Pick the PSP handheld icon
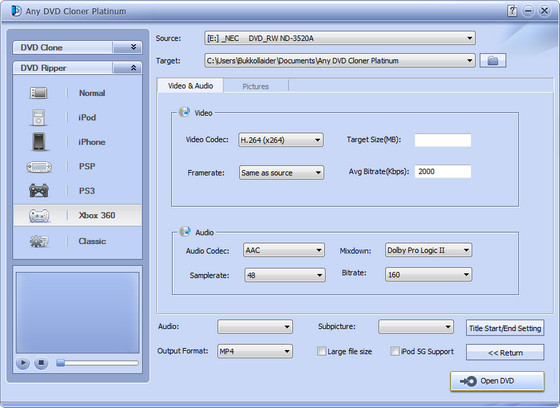560x408 pixels. click(x=39, y=167)
